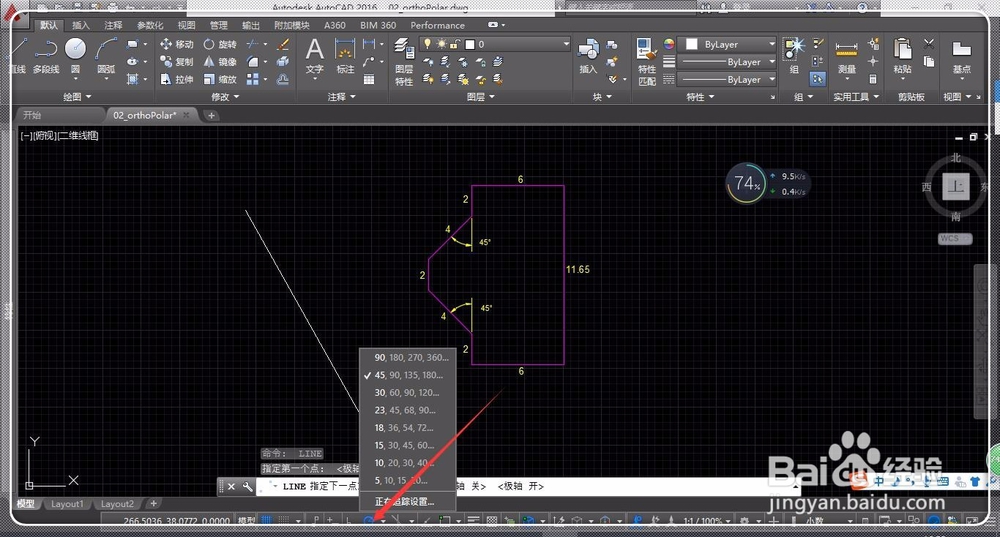Click the white layer color swatch
This screenshot has width=1000, height=537.
click(469, 44)
